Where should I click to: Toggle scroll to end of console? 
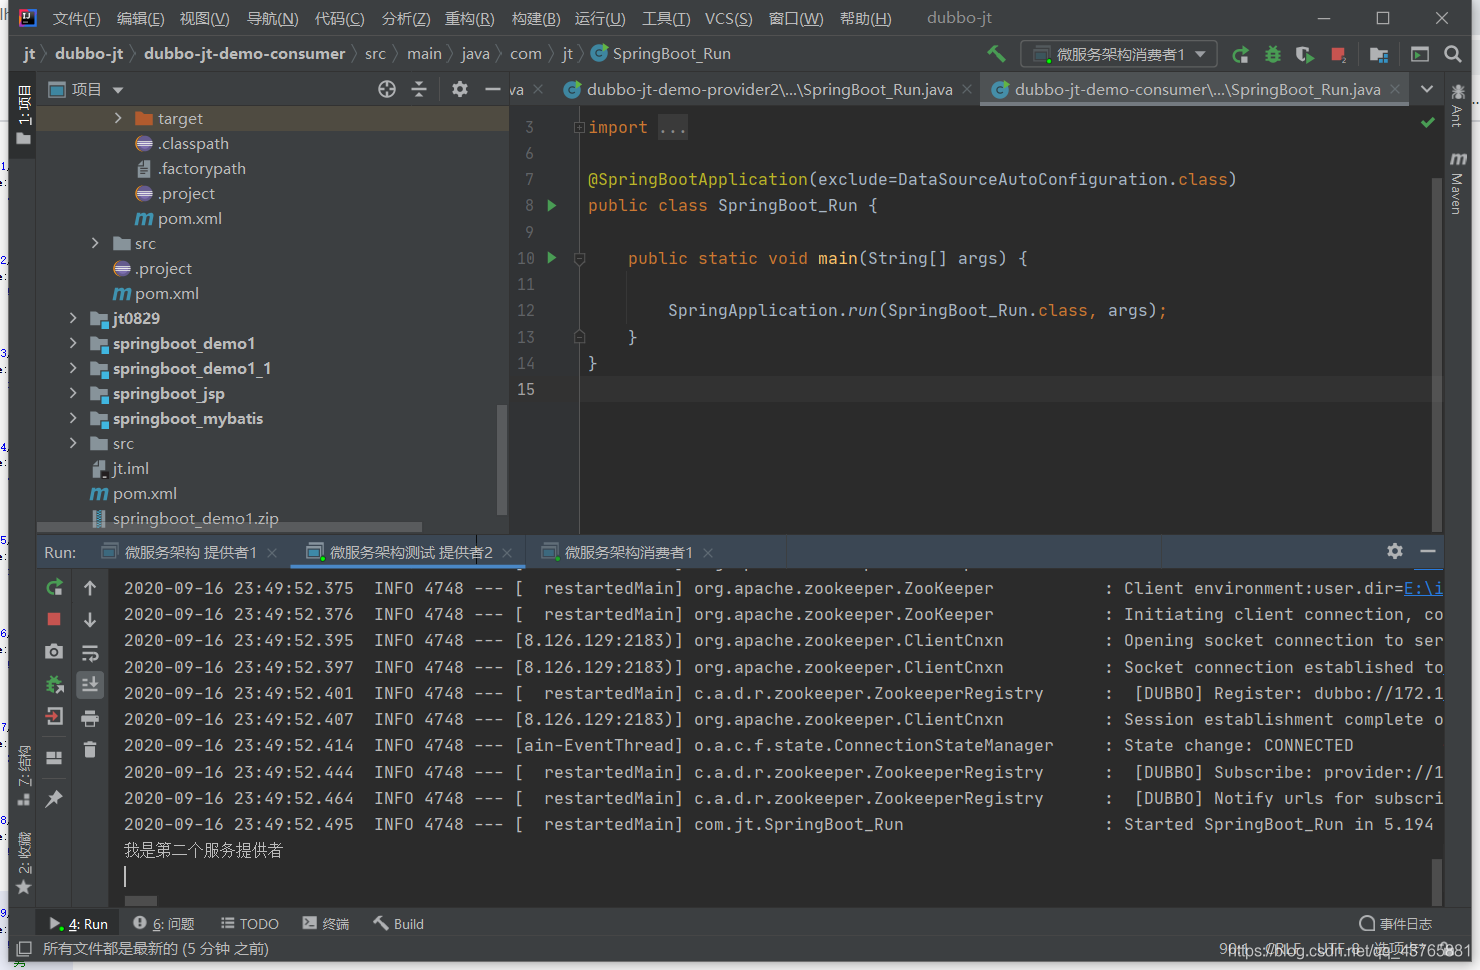coord(90,685)
